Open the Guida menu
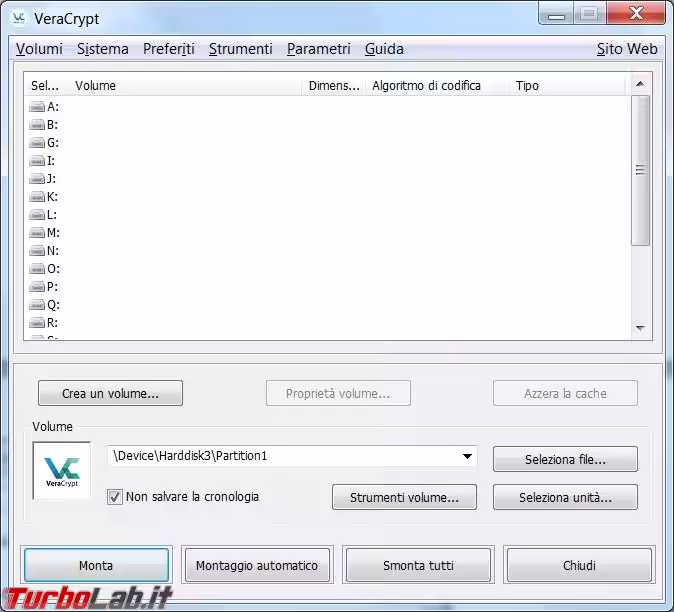 click(384, 49)
